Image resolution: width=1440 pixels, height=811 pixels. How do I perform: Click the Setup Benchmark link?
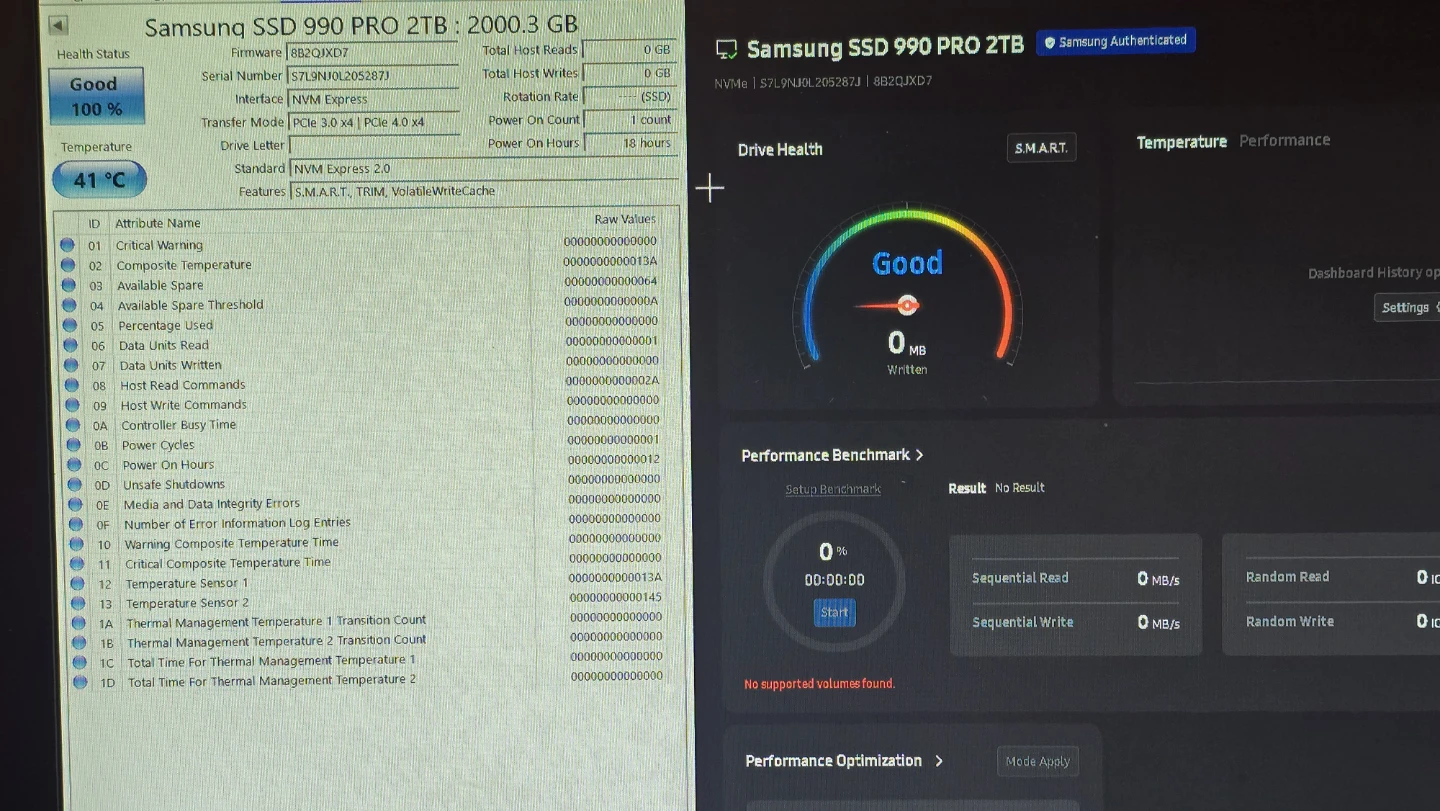tap(833, 489)
